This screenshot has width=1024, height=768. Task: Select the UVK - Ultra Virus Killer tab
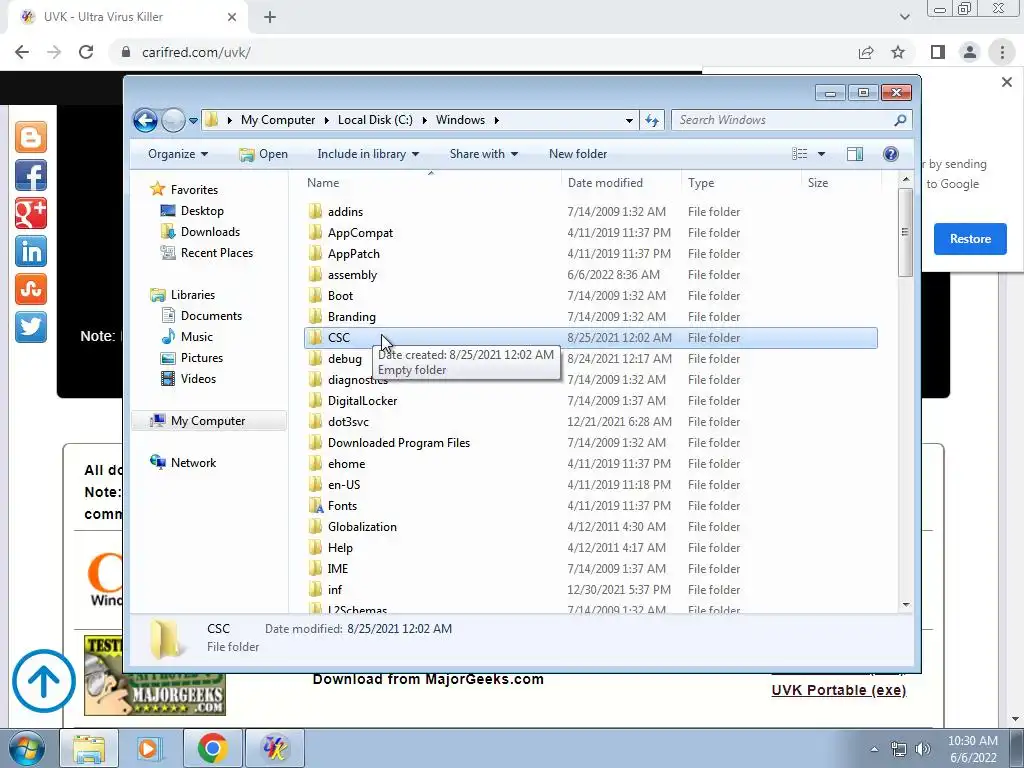127,18
